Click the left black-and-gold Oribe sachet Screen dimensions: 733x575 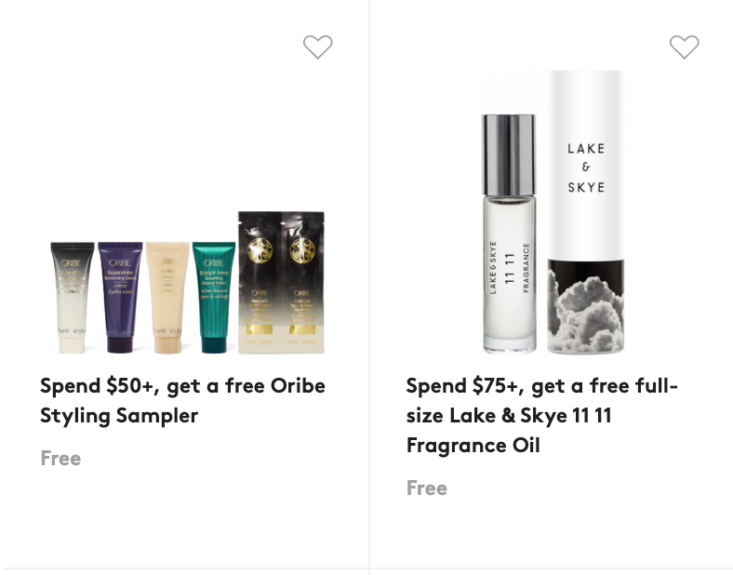[259, 282]
